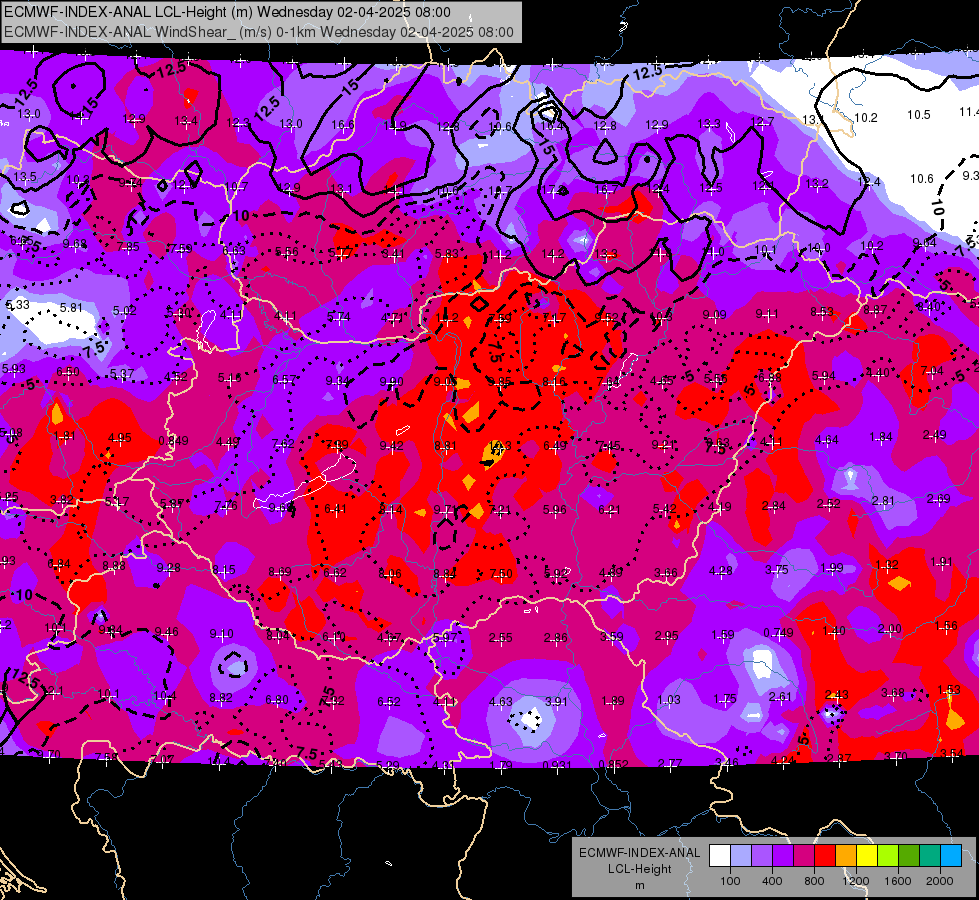The width and height of the screenshot is (979, 900).
Task: Click the yellow legend color swatch
Action: point(867,856)
